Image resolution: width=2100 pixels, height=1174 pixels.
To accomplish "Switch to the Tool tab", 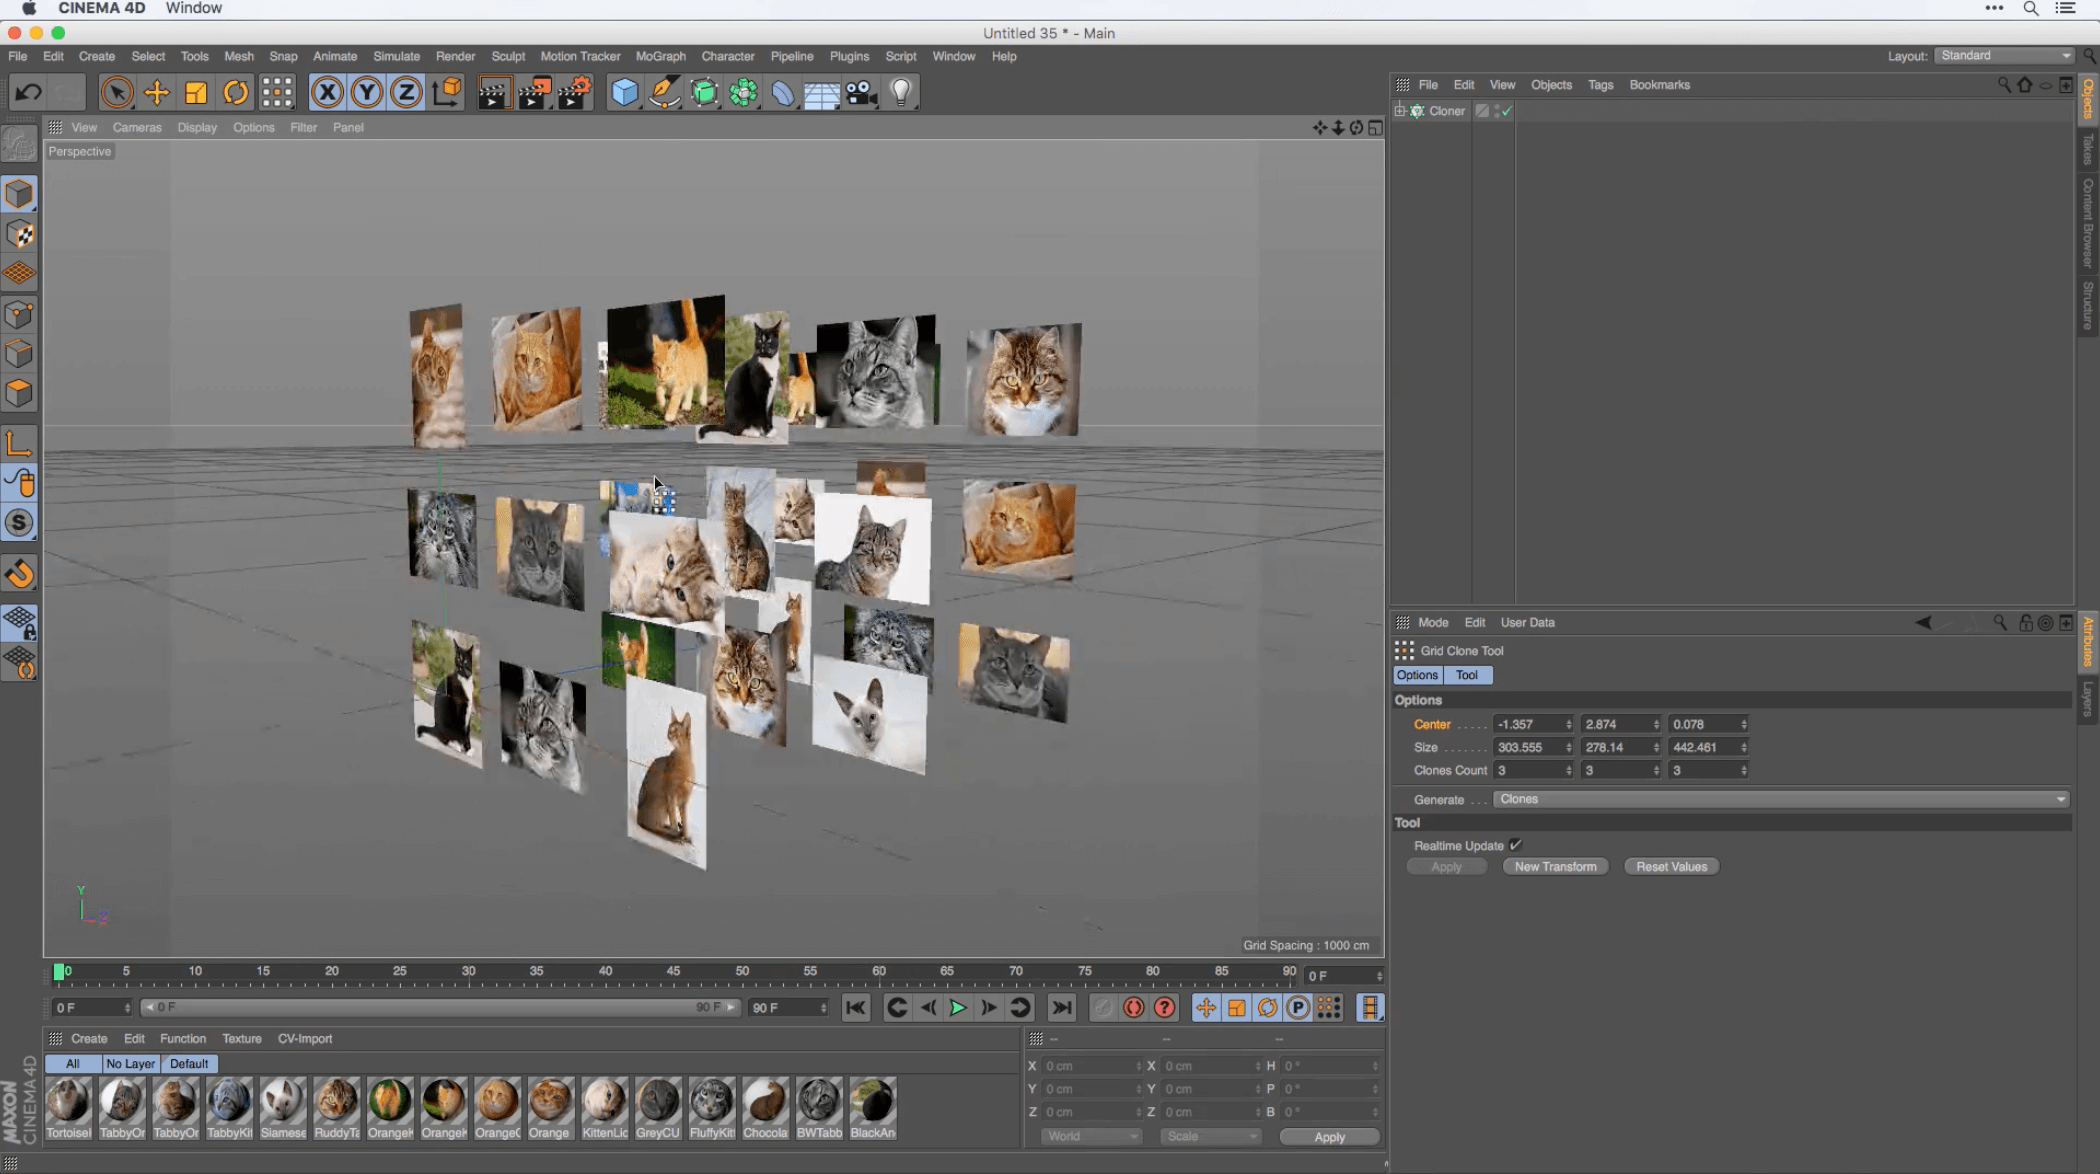I will point(1467,675).
